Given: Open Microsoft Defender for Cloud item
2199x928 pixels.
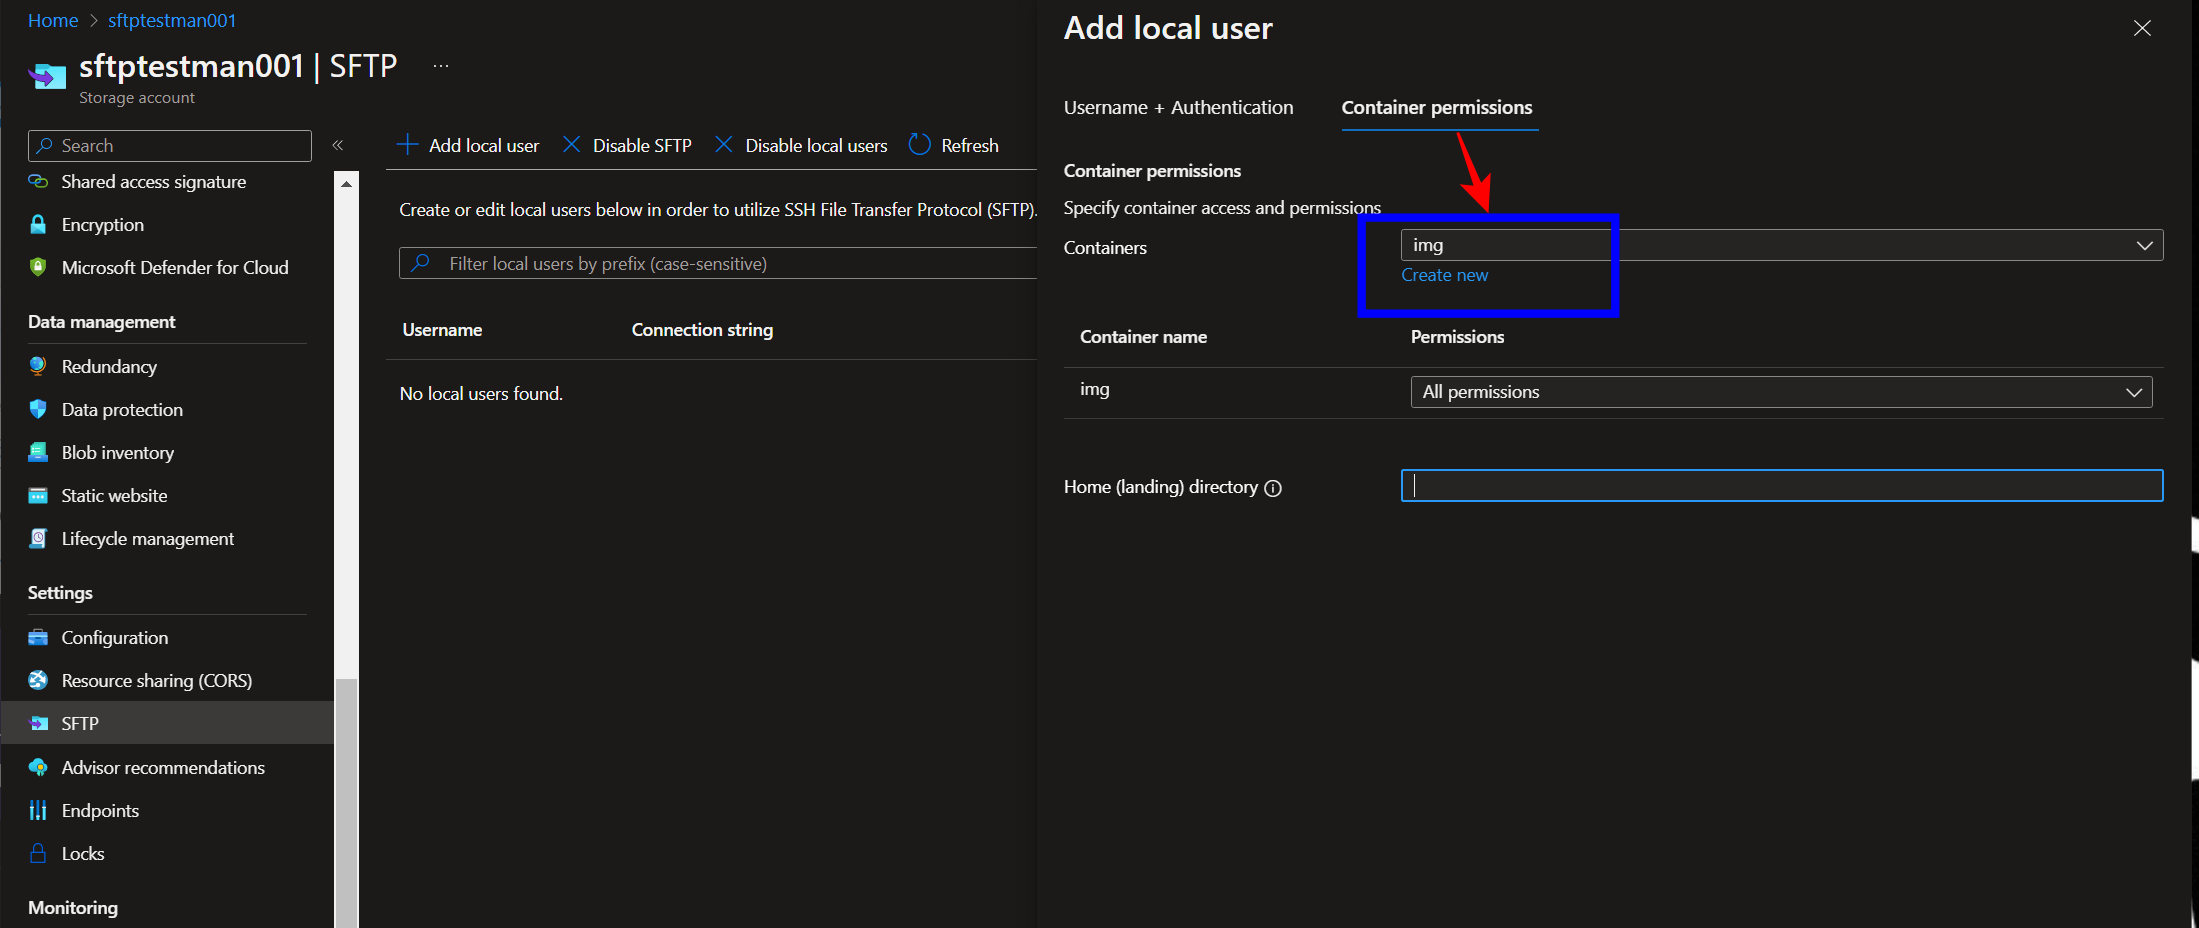Looking at the screenshot, I should click(x=175, y=267).
